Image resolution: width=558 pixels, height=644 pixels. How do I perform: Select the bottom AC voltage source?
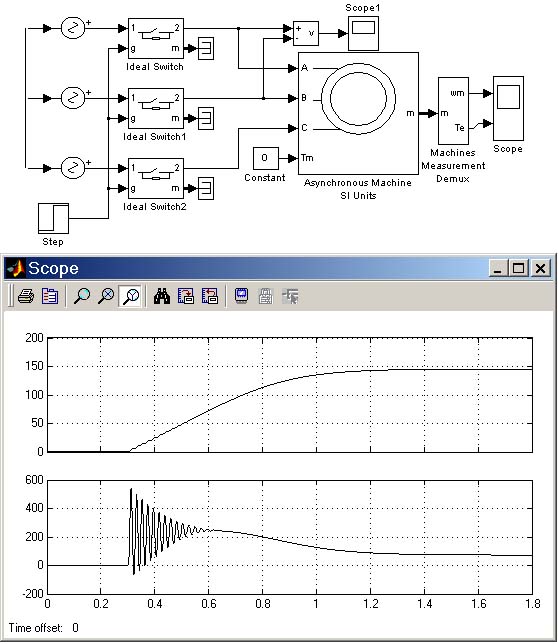coord(73,168)
